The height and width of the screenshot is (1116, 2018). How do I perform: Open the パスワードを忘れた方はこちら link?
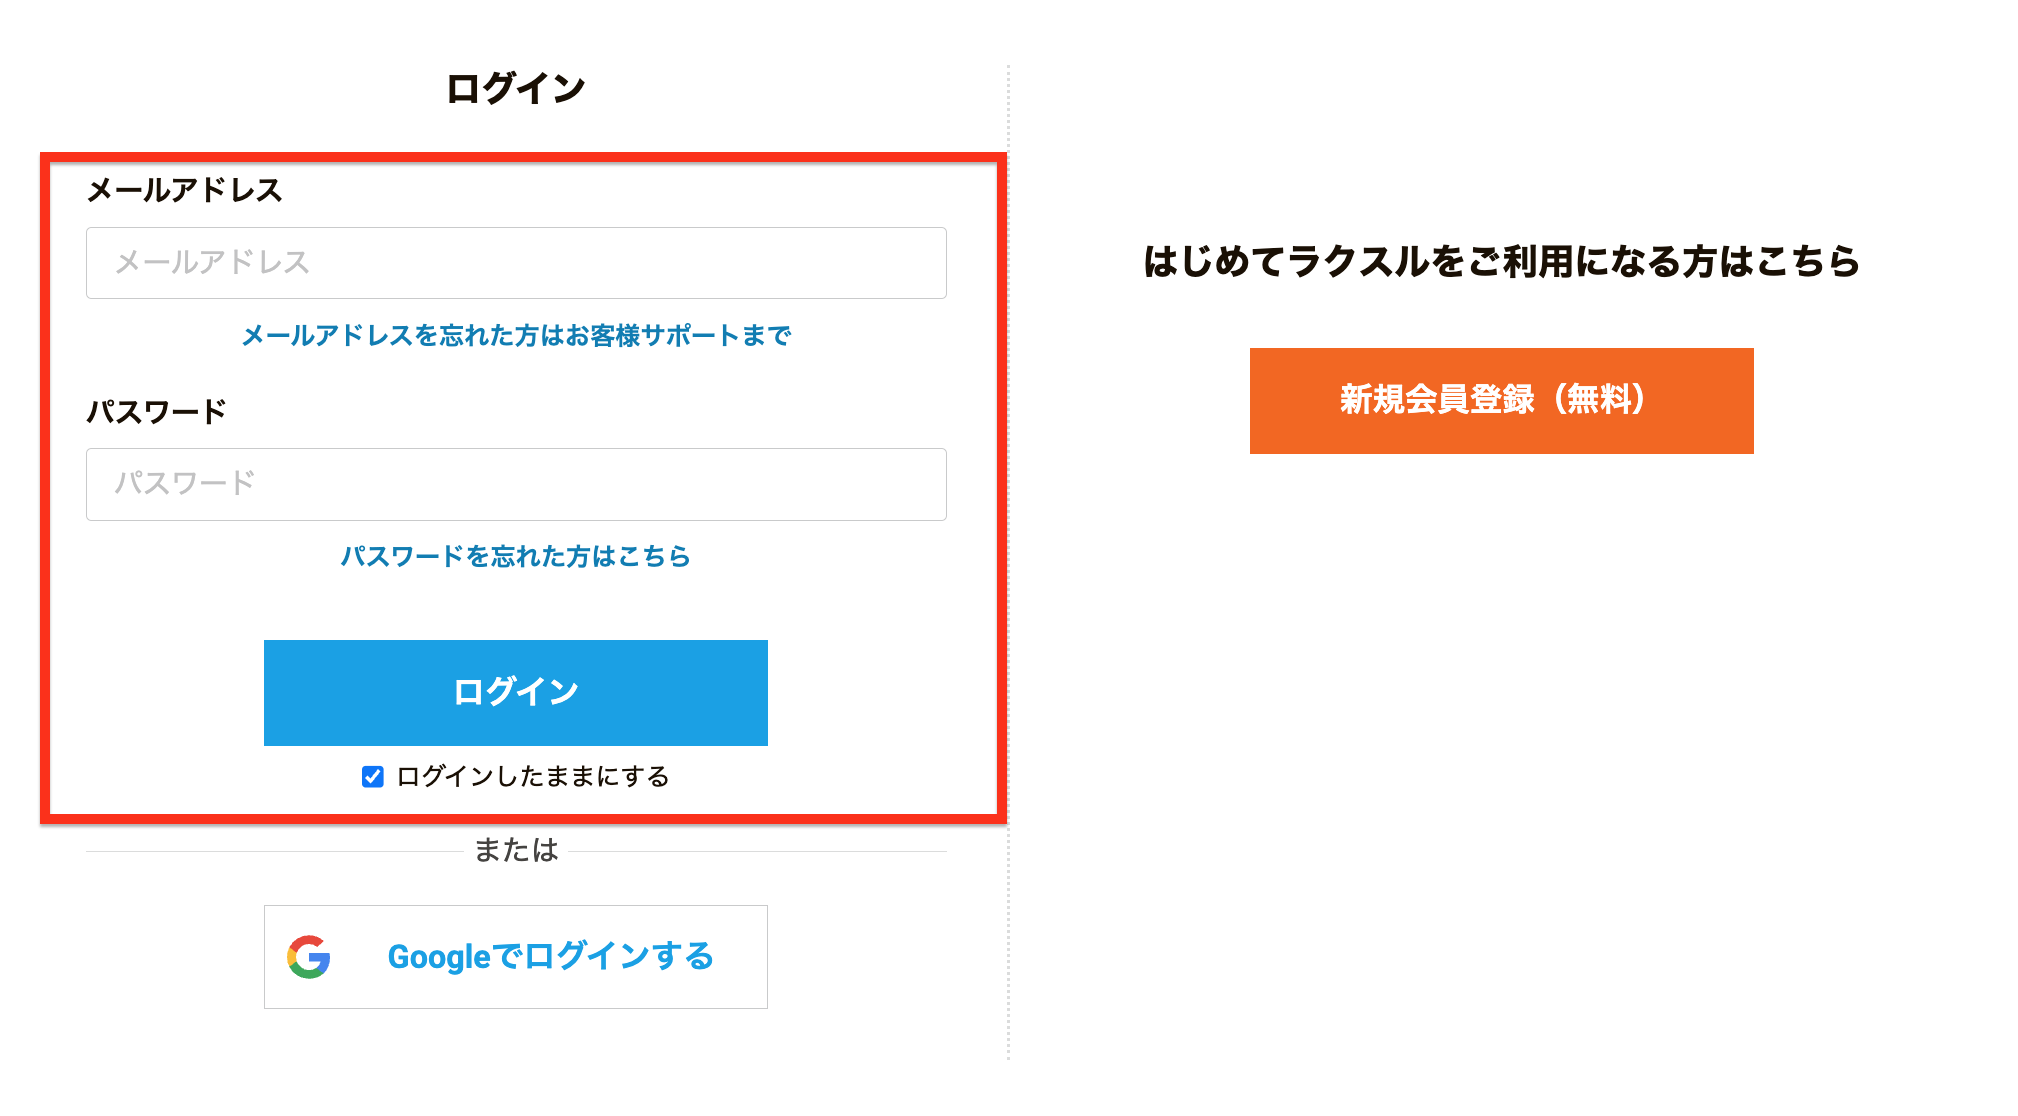pyautogui.click(x=516, y=556)
